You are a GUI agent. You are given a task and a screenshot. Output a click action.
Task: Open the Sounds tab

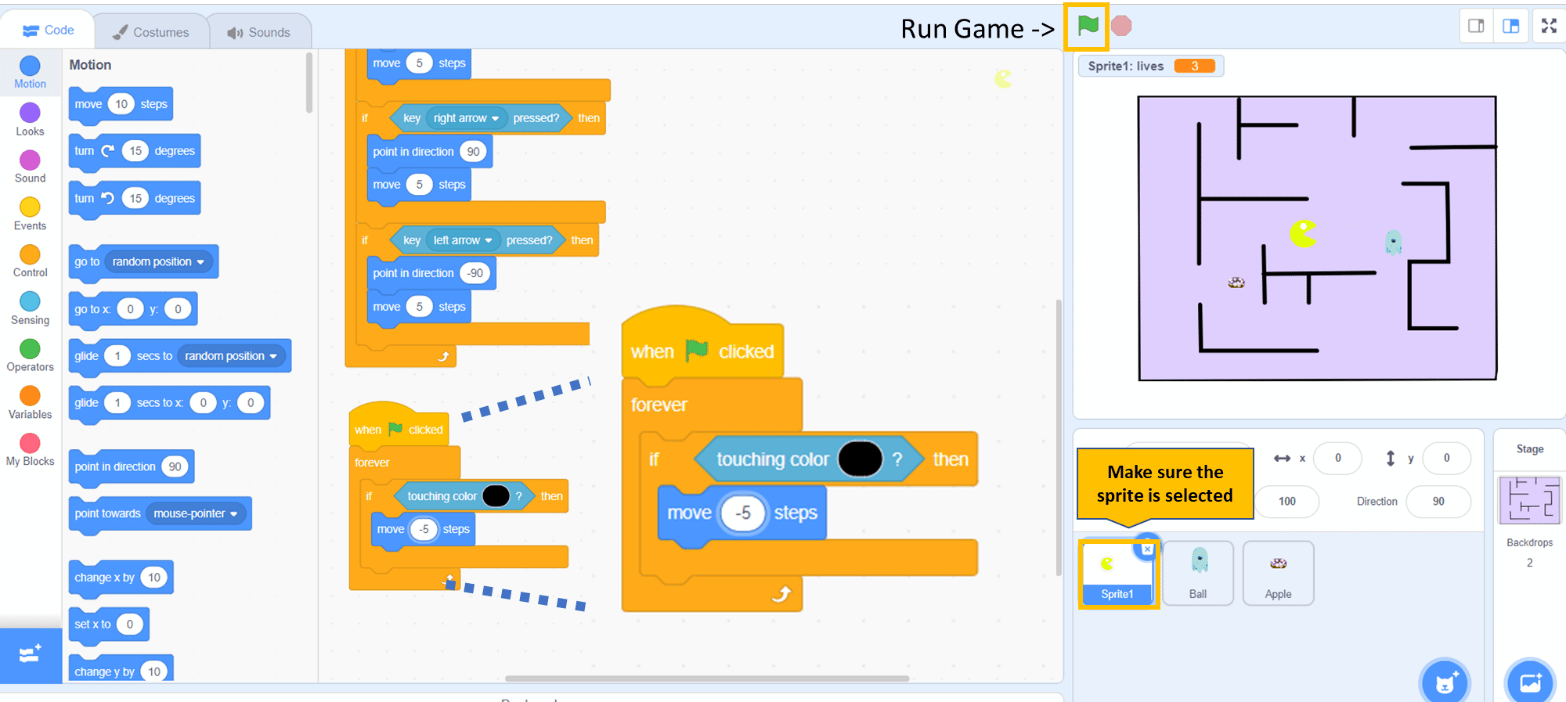coord(258,32)
